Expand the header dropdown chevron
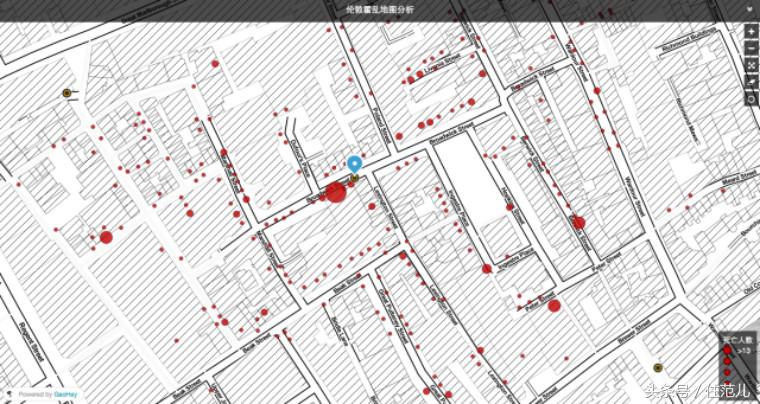 click(752, 9)
